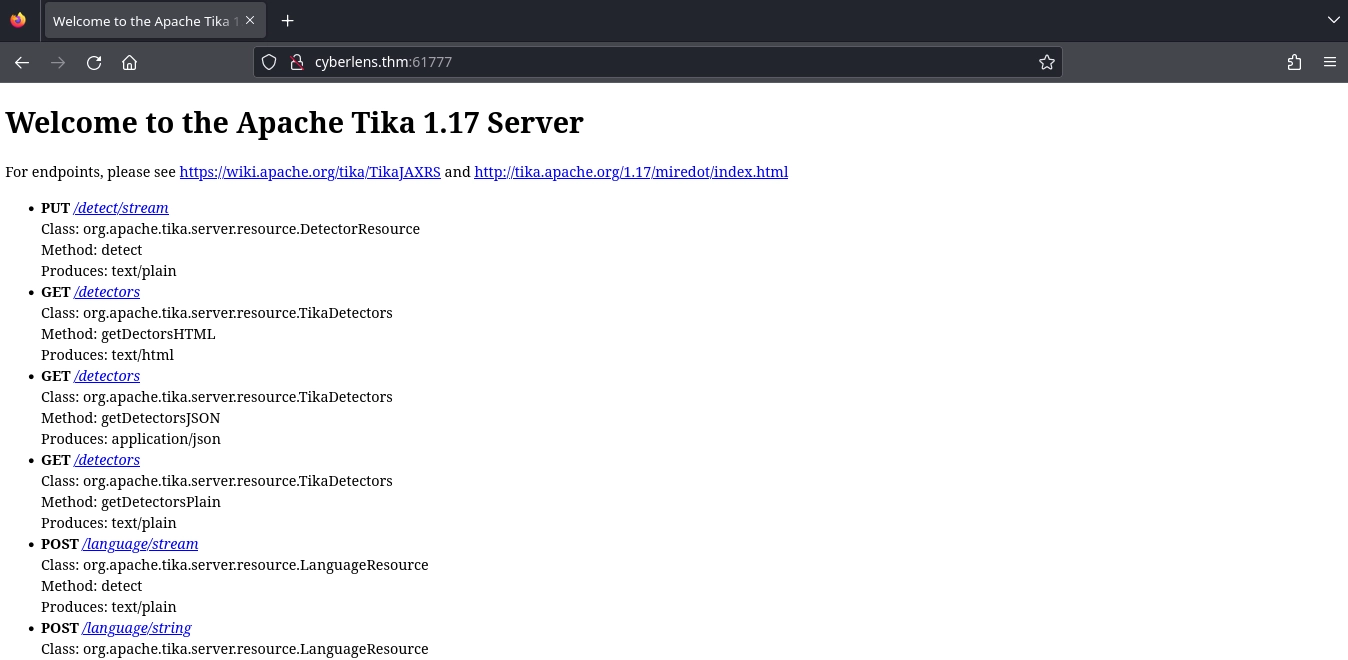Follow the /detect/stream endpoint link

[x=121, y=208]
